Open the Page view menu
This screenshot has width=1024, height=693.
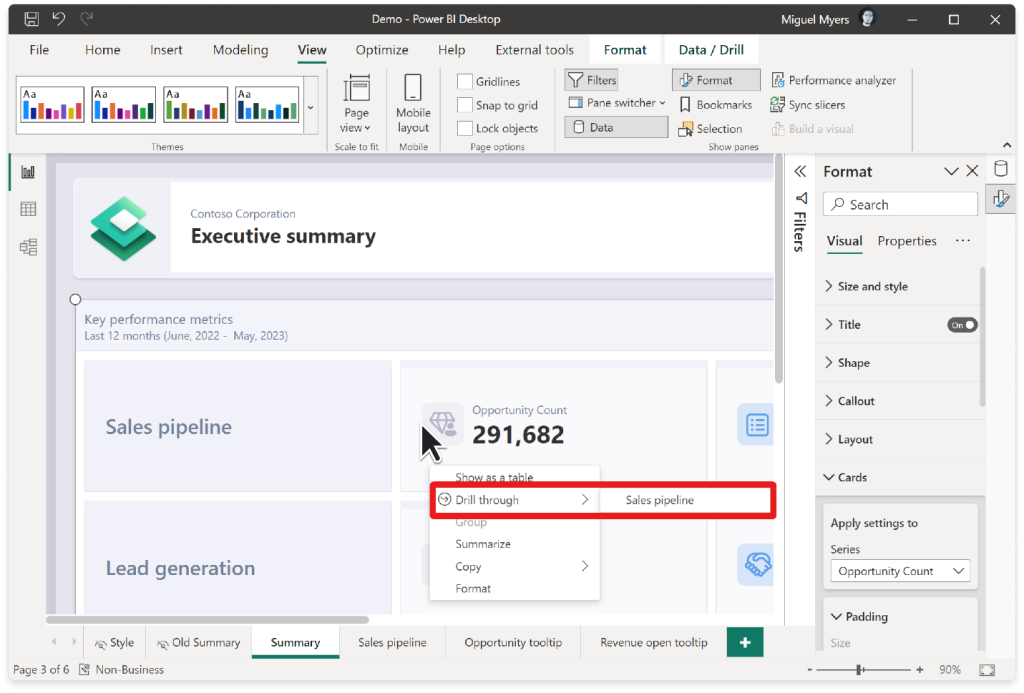click(356, 105)
